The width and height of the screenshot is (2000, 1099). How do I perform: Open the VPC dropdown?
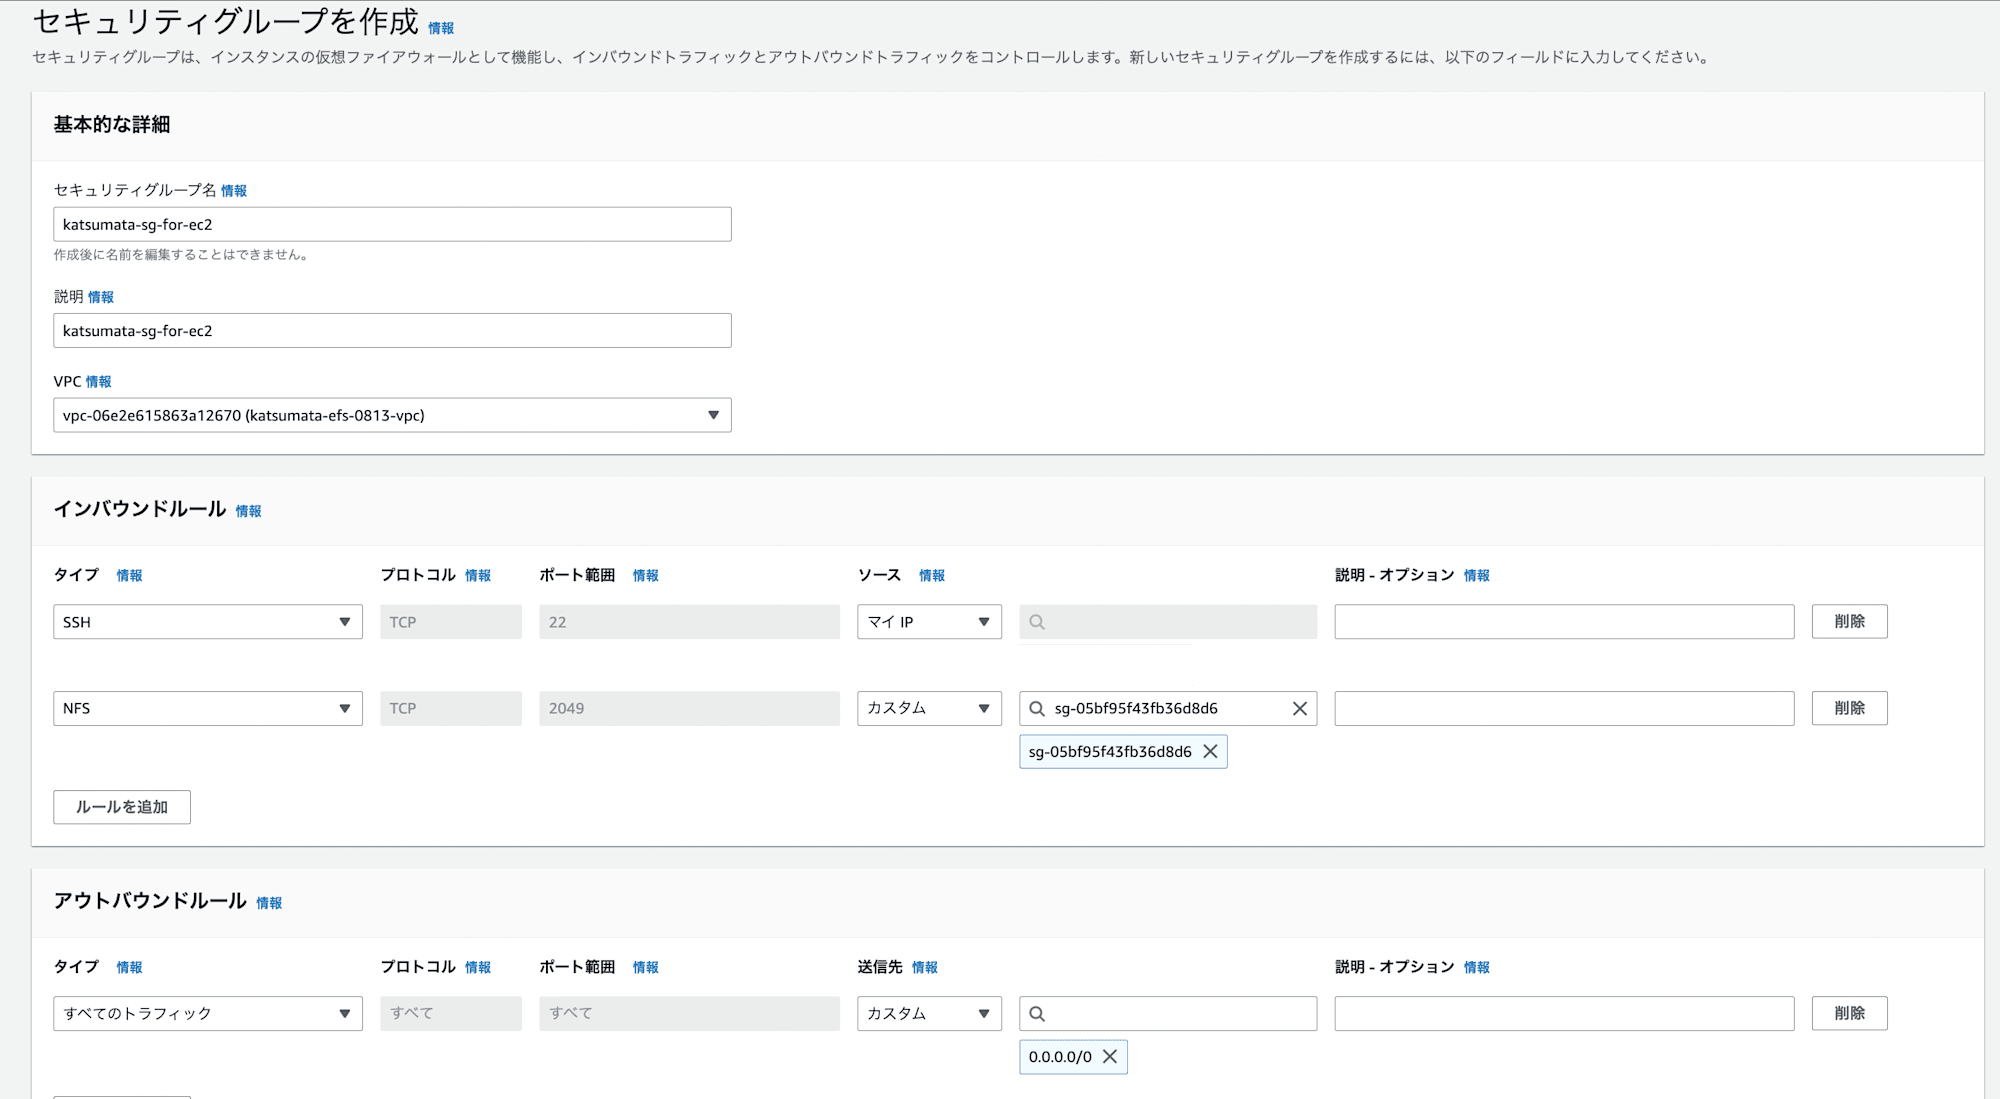[392, 415]
